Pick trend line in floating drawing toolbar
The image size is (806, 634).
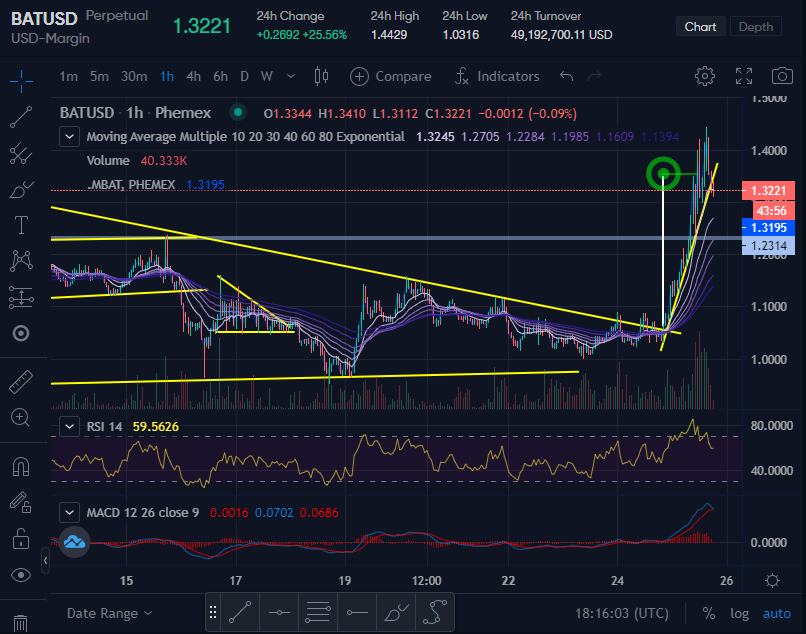pyautogui.click(x=240, y=612)
